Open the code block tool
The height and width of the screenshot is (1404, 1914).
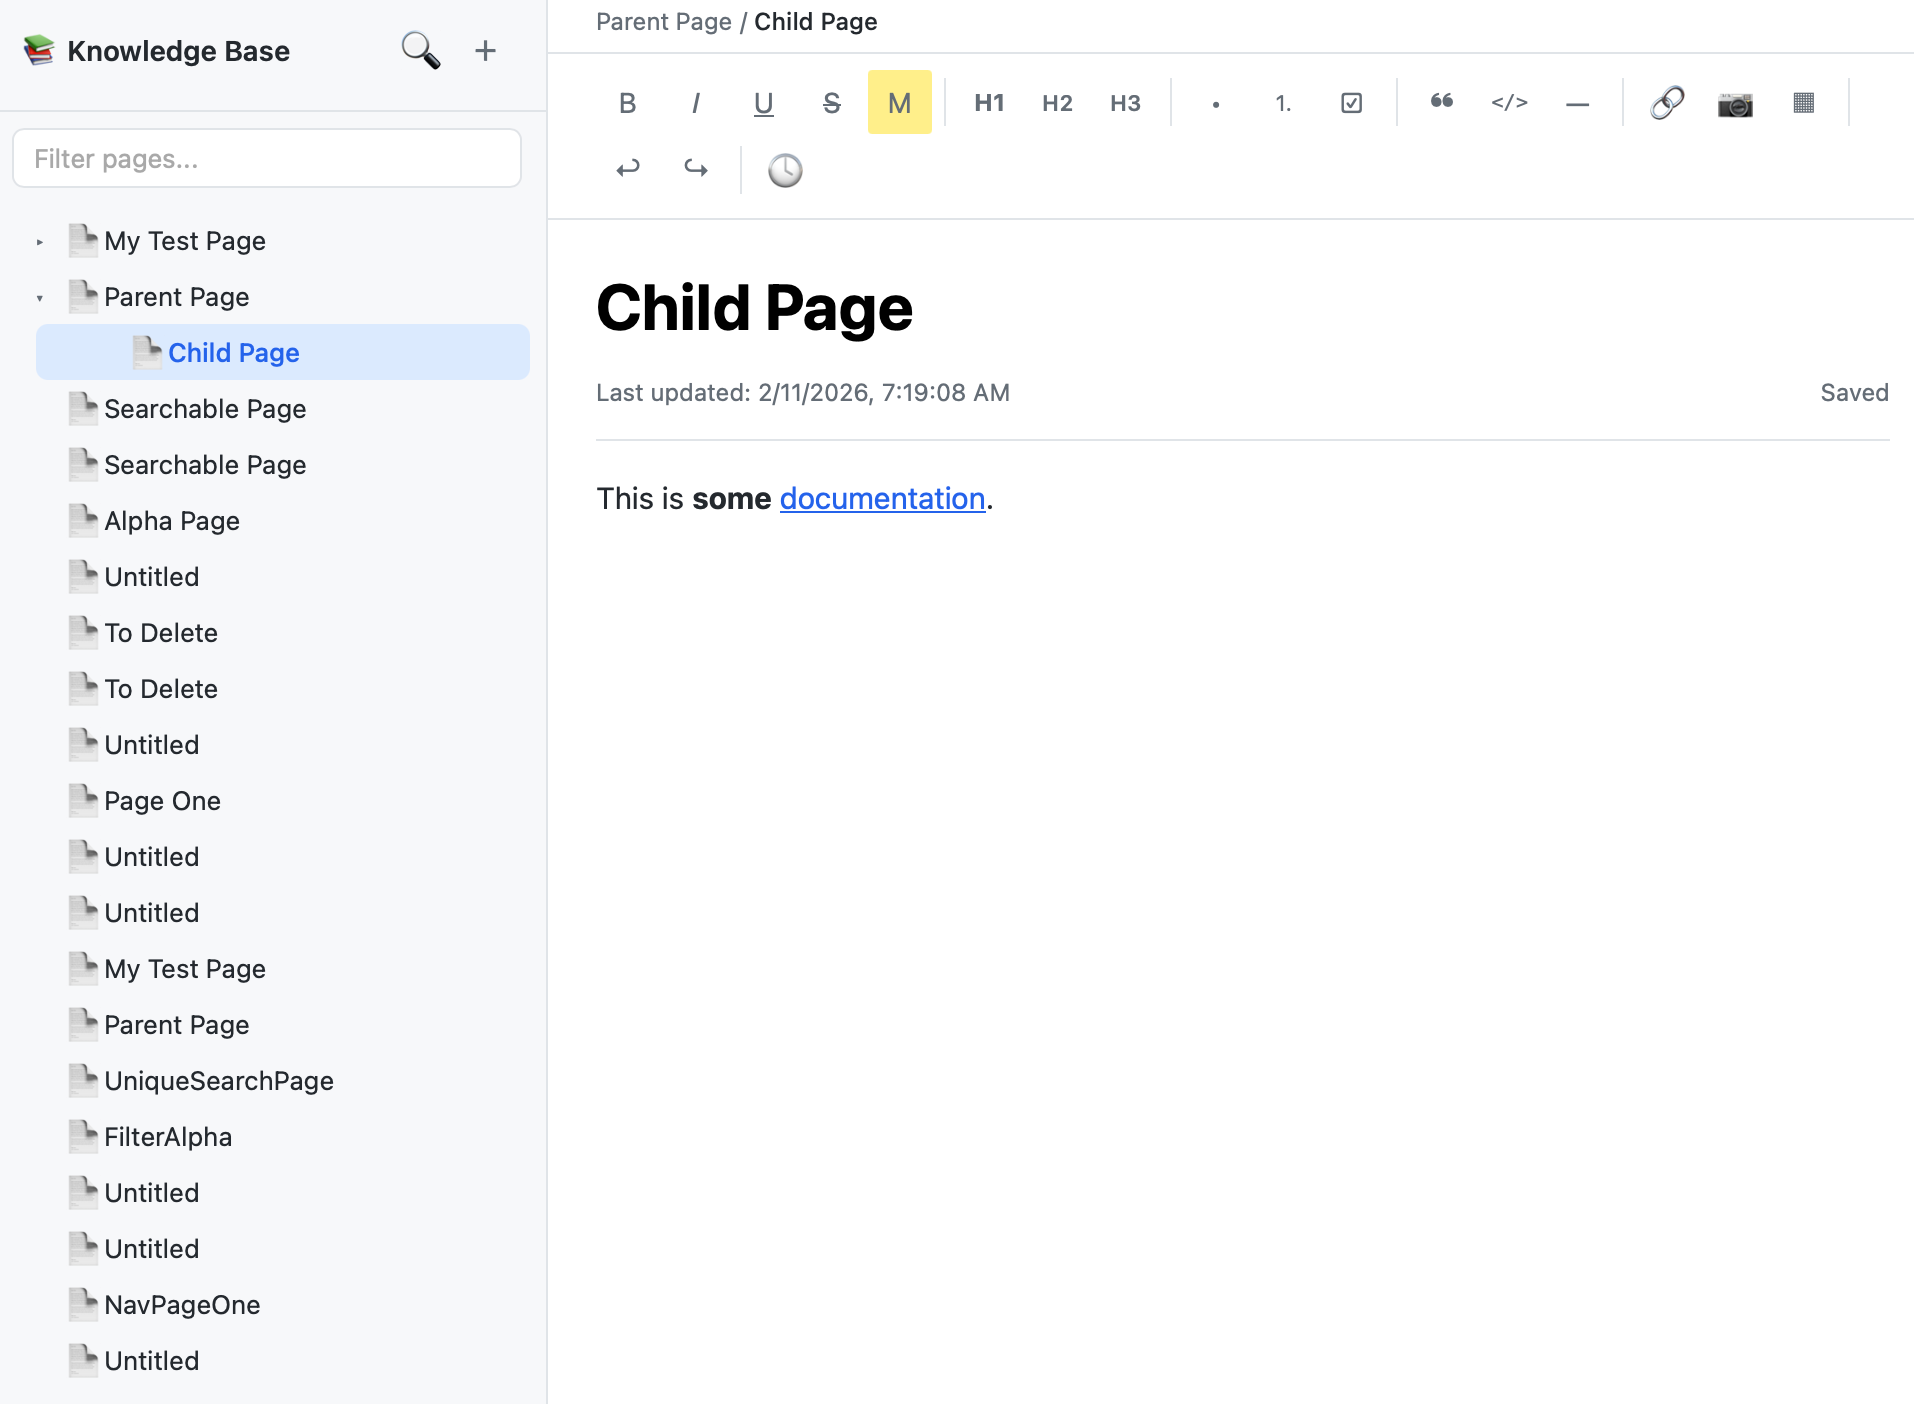pos(1509,102)
